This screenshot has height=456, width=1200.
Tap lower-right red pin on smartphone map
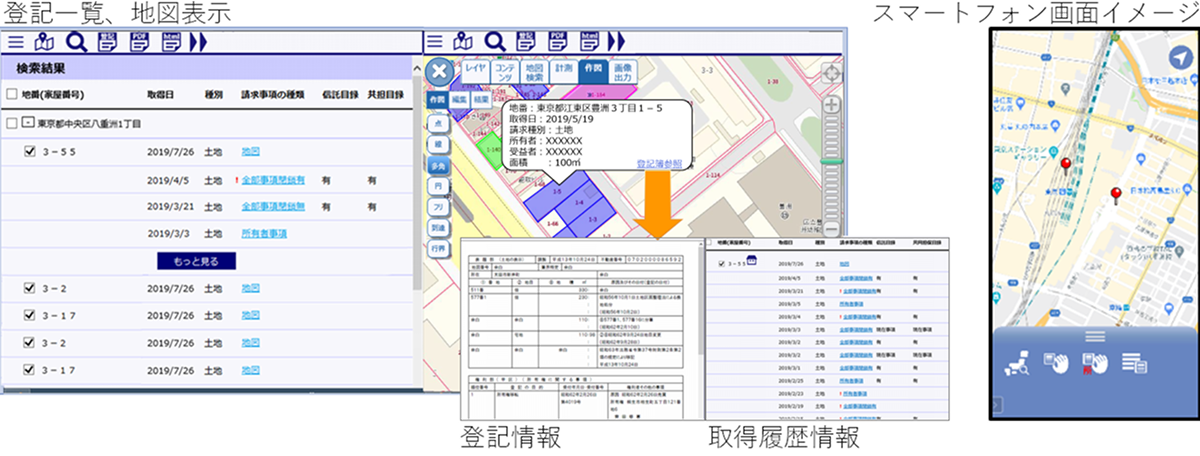tap(1115, 194)
